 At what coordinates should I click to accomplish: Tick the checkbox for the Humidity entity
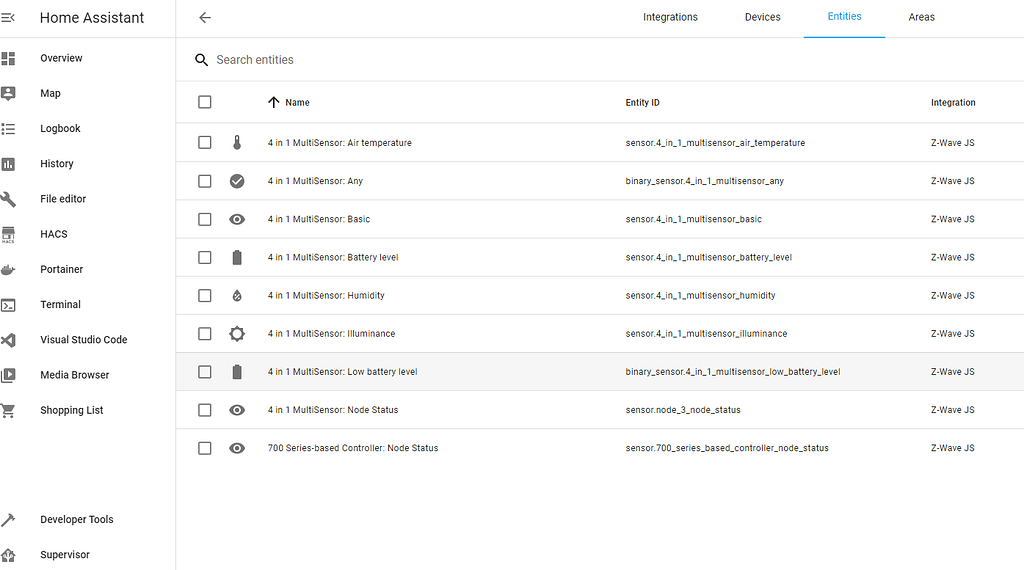[x=205, y=296]
